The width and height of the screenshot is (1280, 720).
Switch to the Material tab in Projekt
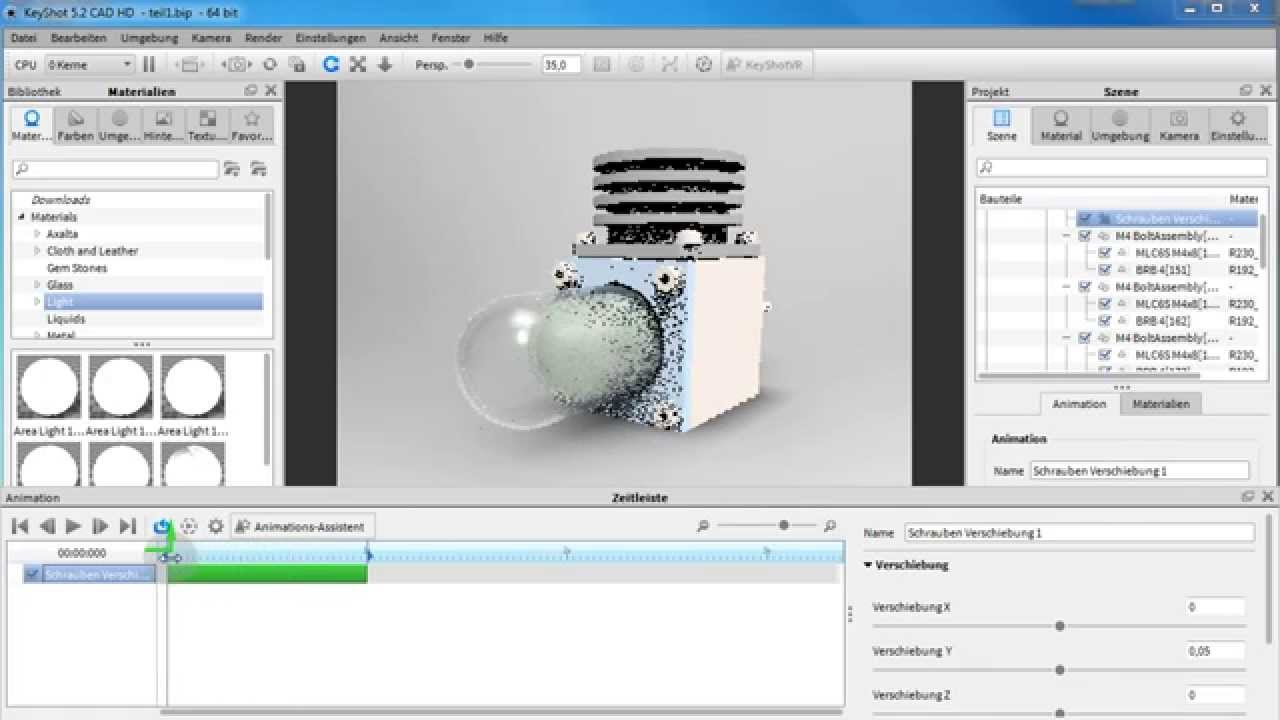click(1061, 125)
